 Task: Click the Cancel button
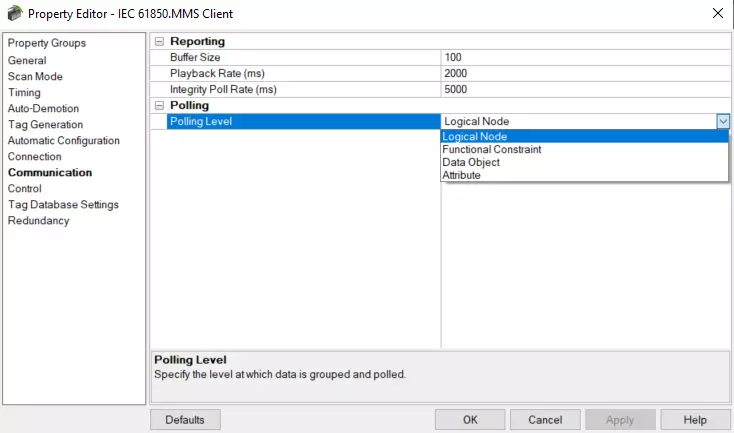coord(545,419)
